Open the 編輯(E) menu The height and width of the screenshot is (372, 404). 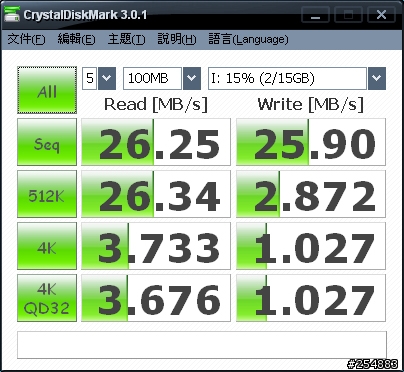pyautogui.click(x=76, y=39)
